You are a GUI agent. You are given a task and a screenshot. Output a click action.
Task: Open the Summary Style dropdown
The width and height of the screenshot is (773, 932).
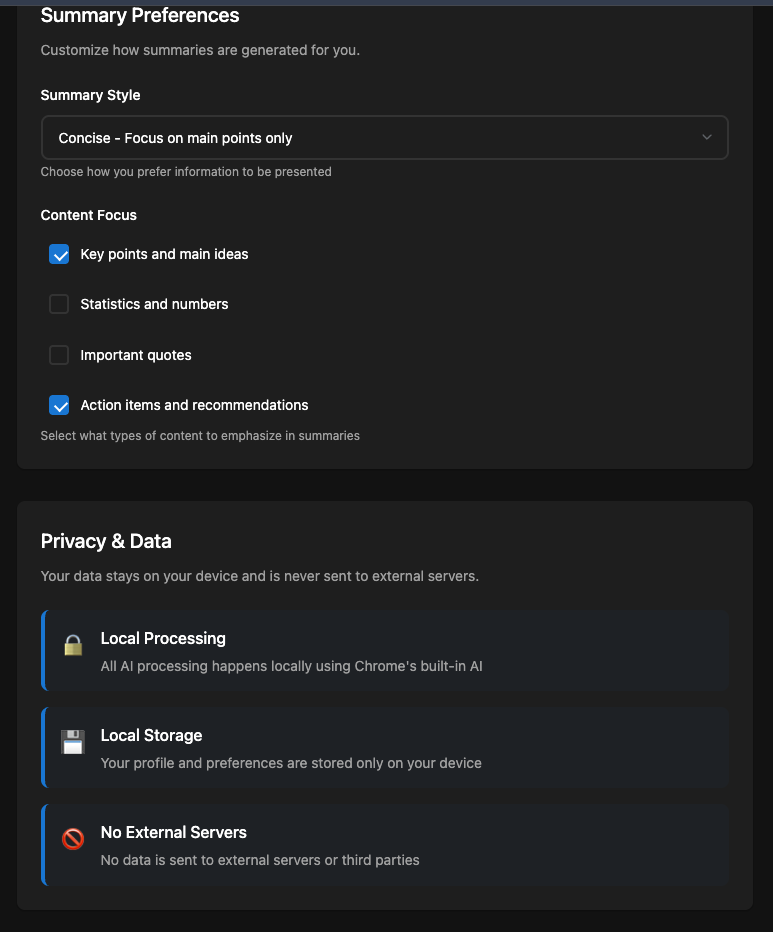point(384,138)
